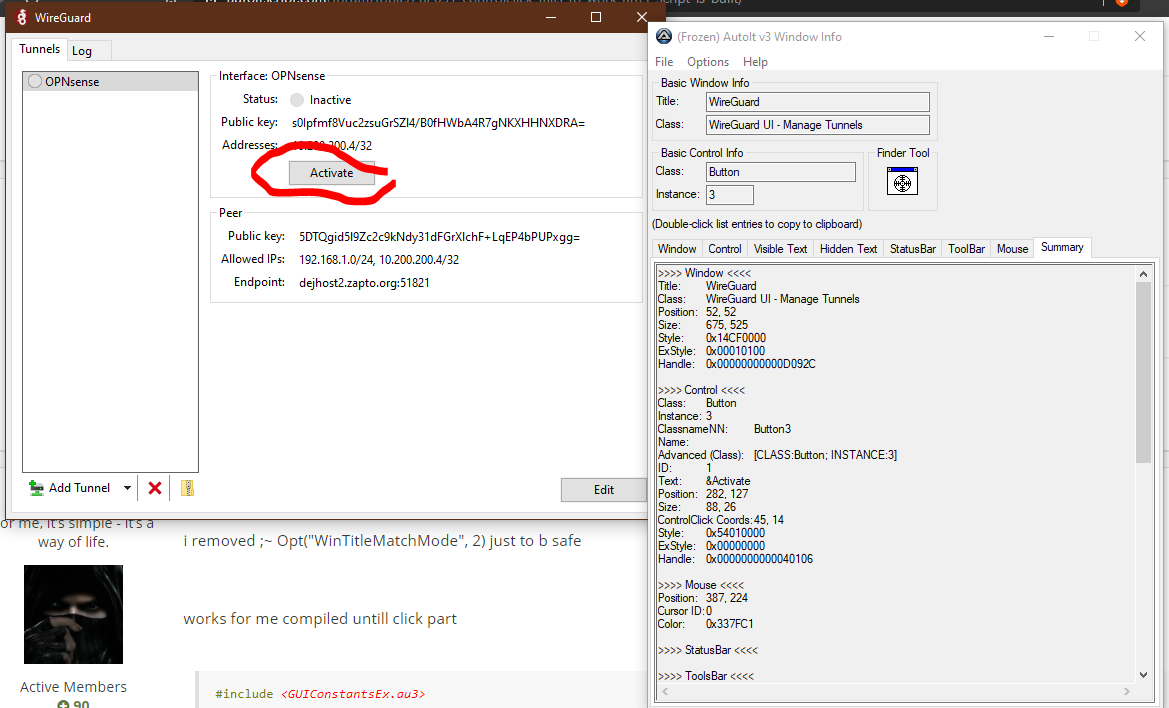Click the Handle 0x00000000000D092C line

coord(737,364)
